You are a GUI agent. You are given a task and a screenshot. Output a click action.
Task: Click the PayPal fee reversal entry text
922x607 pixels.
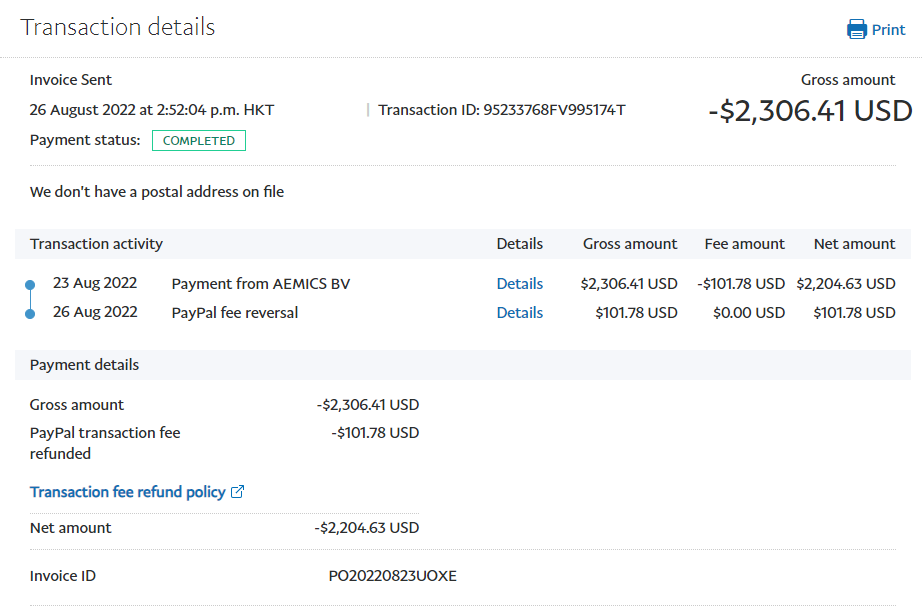pyautogui.click(x=234, y=313)
